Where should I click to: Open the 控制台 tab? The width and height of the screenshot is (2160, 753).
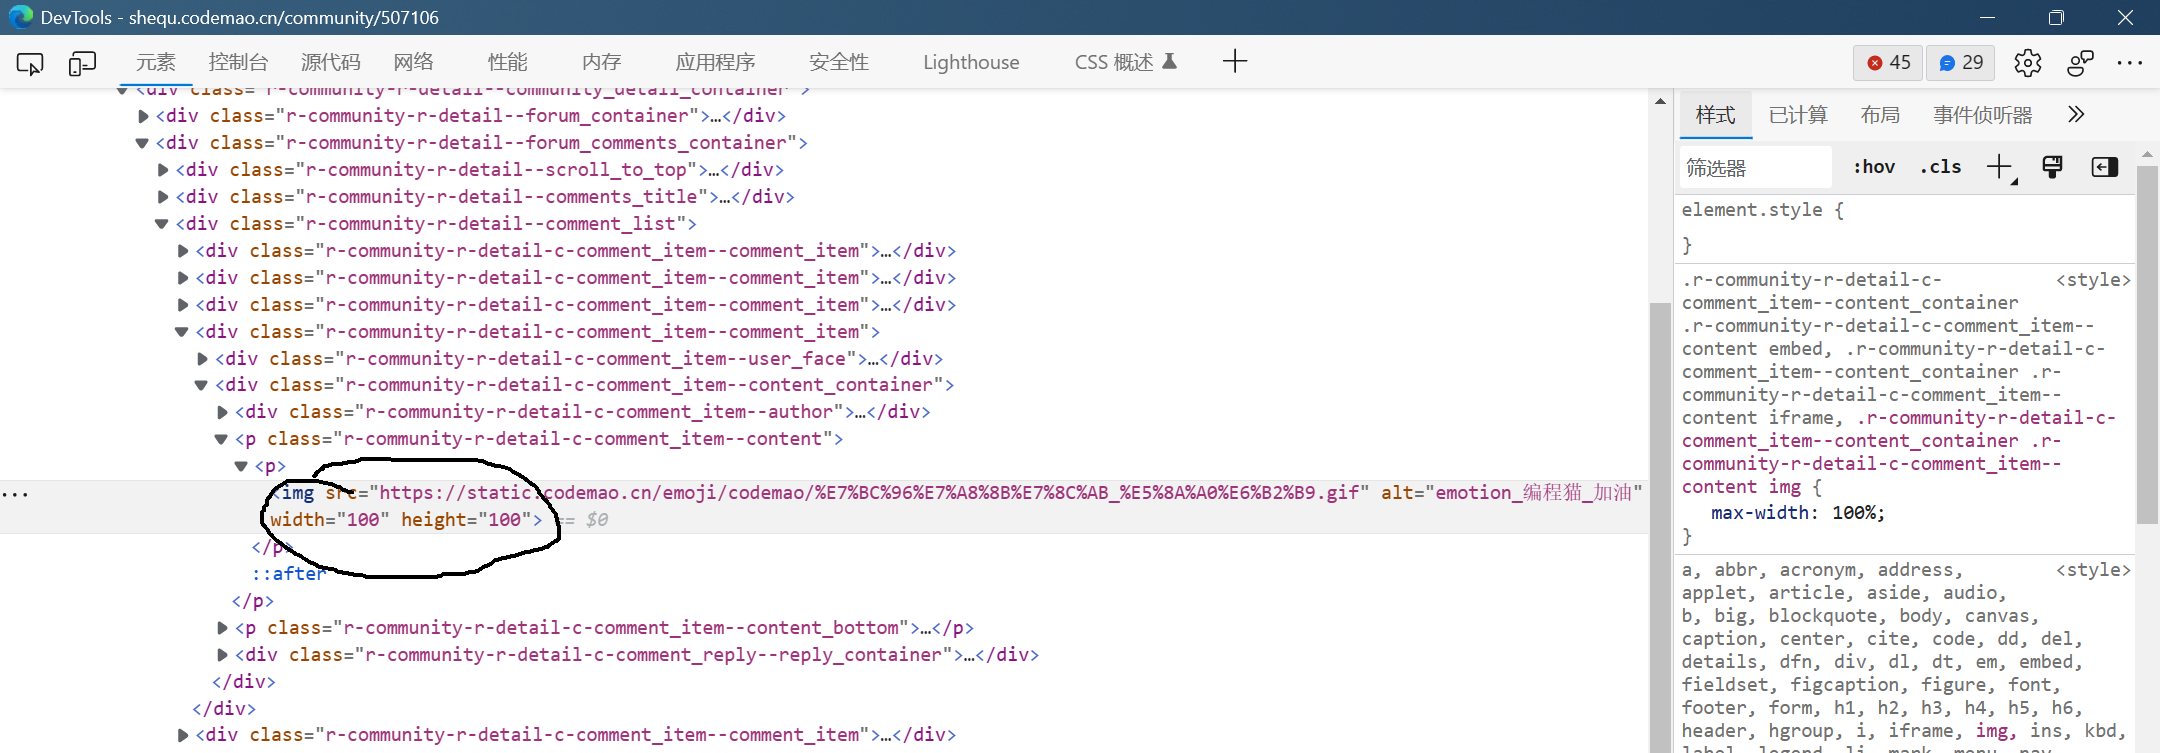tap(238, 62)
